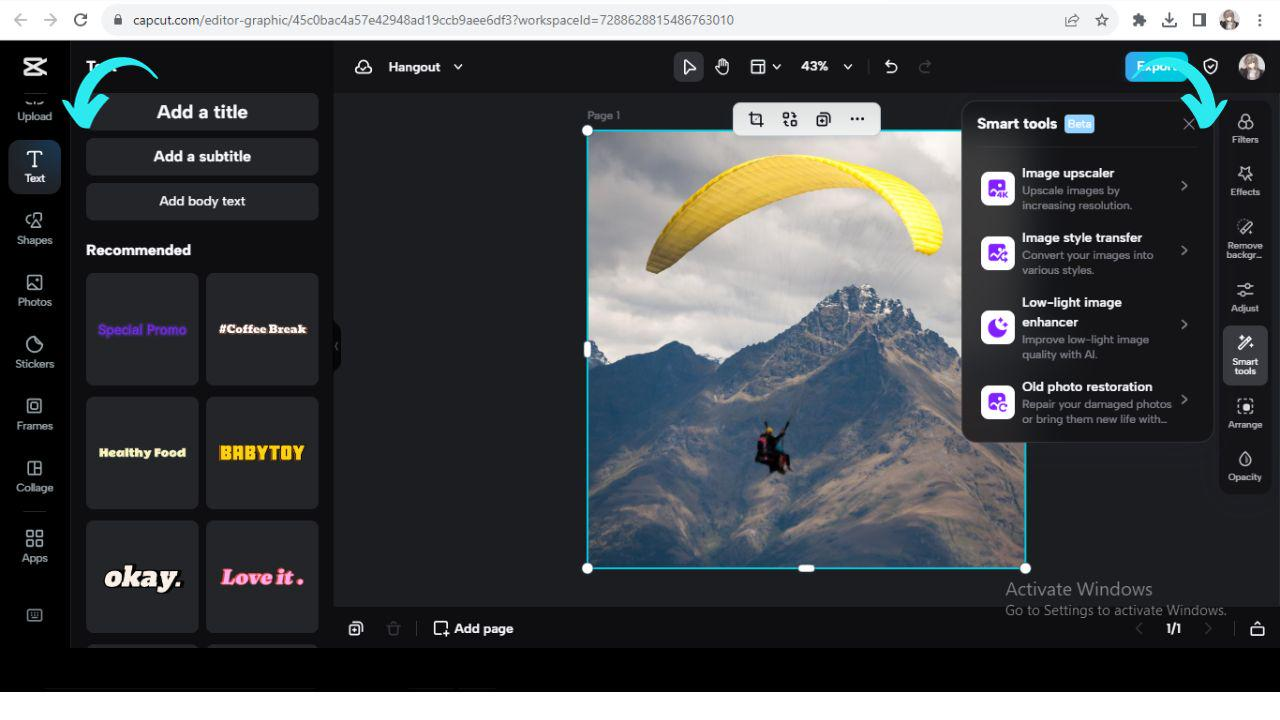Open the Upload panel
Image resolution: width=1280 pixels, height=720 pixels.
35,109
